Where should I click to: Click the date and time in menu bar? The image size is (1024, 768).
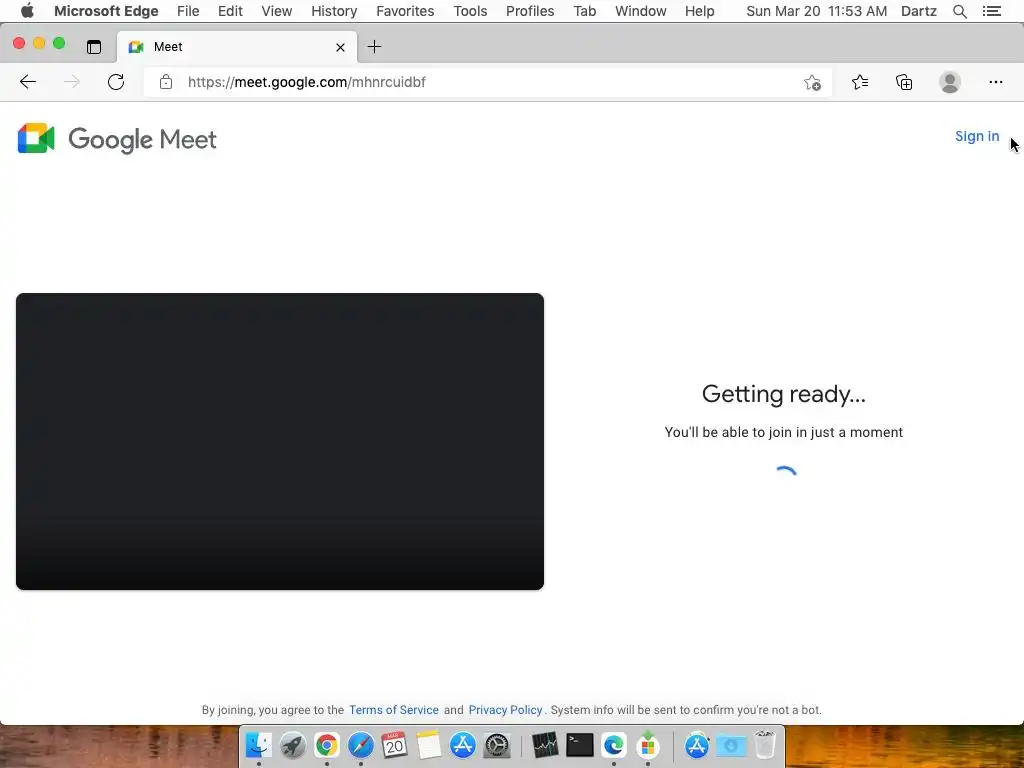[816, 11]
